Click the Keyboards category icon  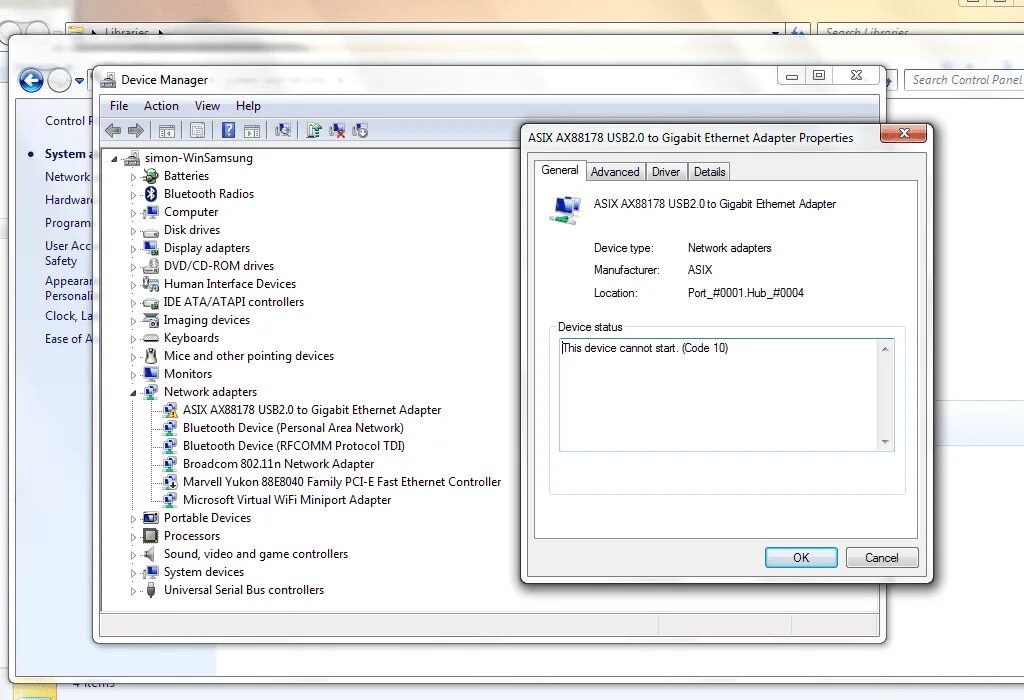coord(151,338)
